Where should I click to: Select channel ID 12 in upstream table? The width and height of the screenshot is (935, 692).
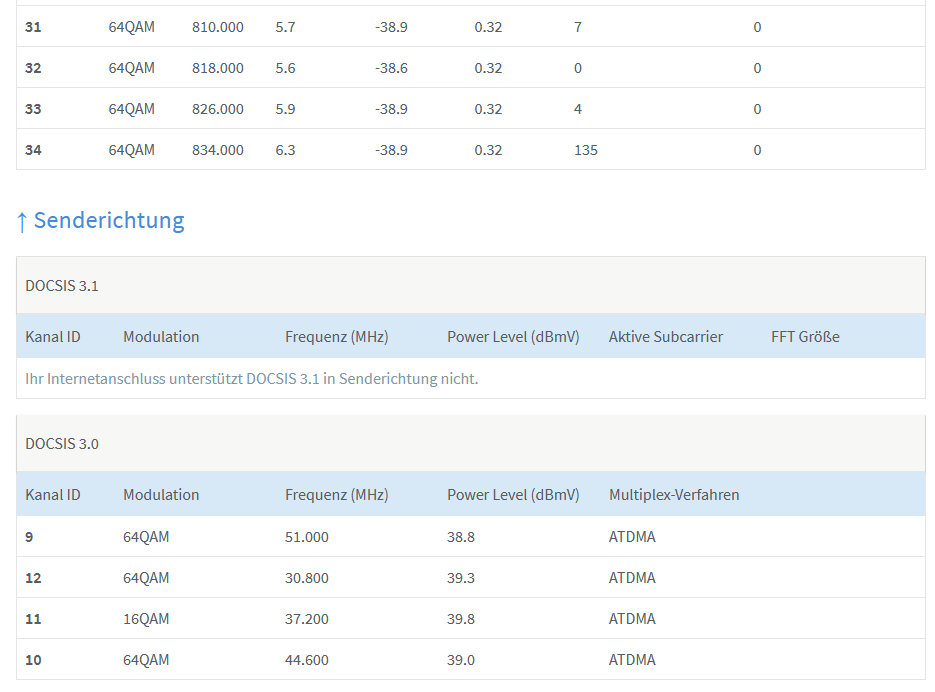(33, 578)
